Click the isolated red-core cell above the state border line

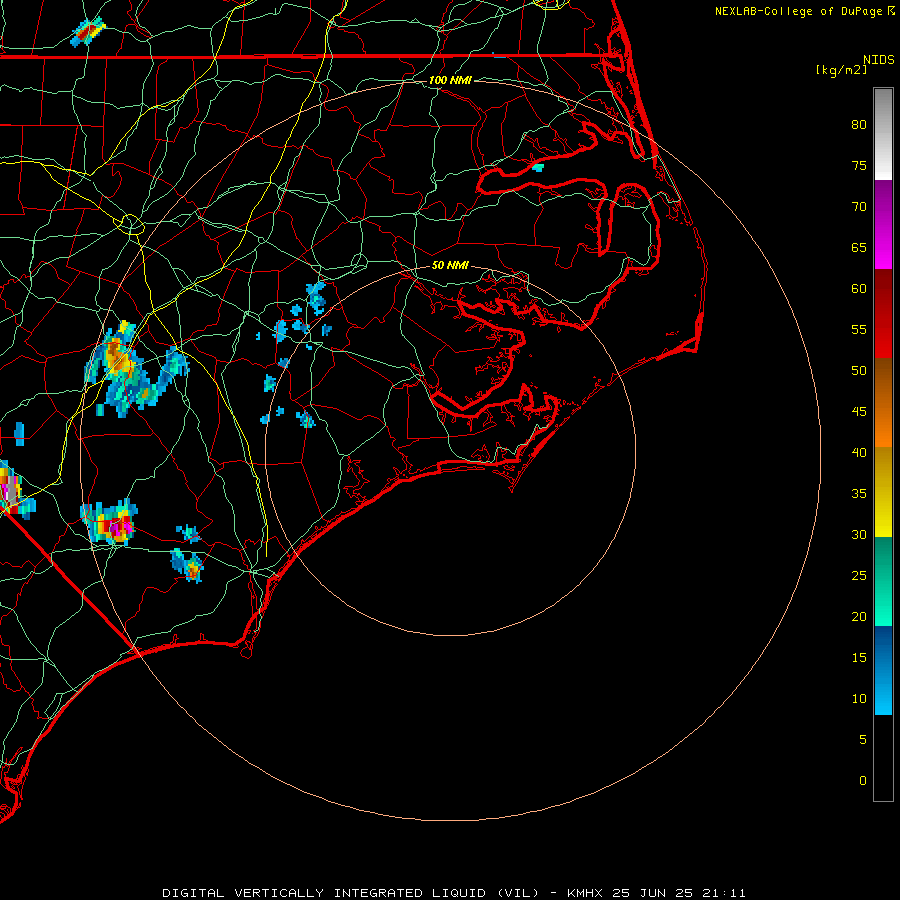point(88,32)
